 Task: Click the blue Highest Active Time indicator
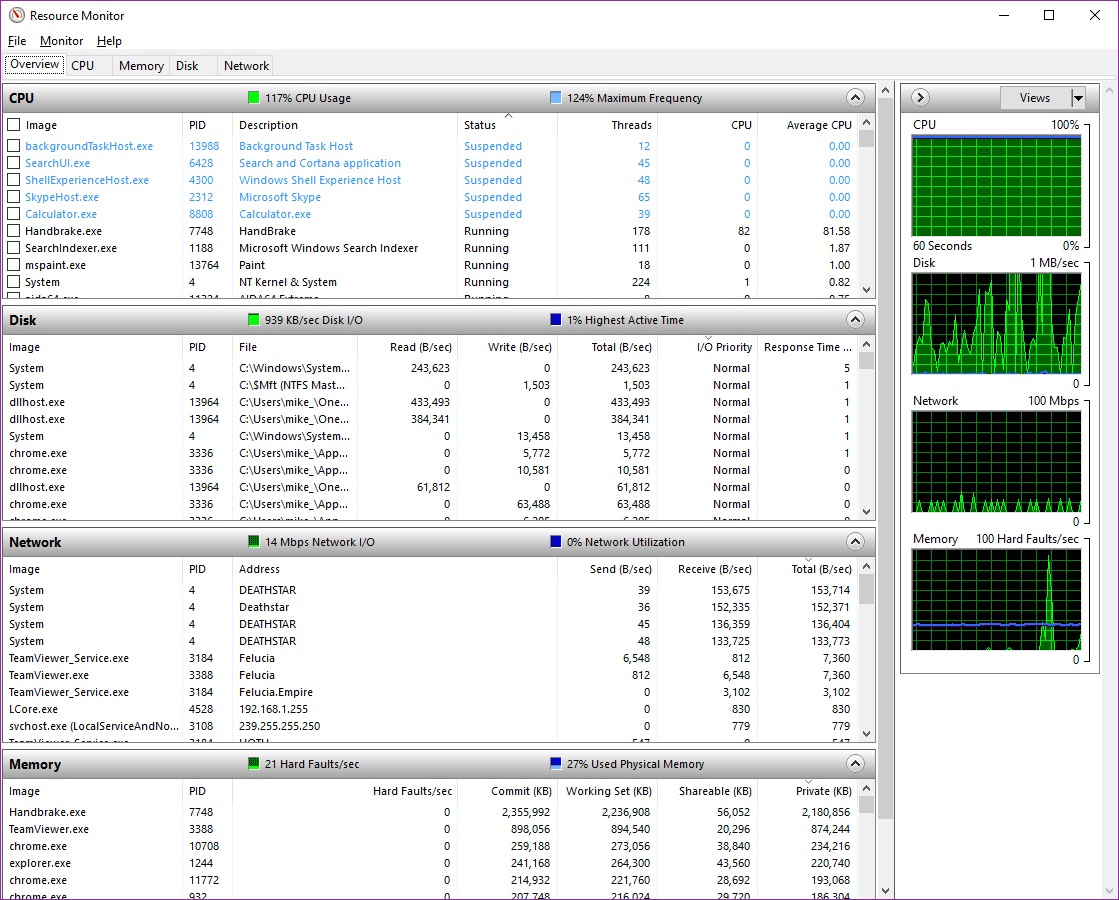[x=556, y=320]
